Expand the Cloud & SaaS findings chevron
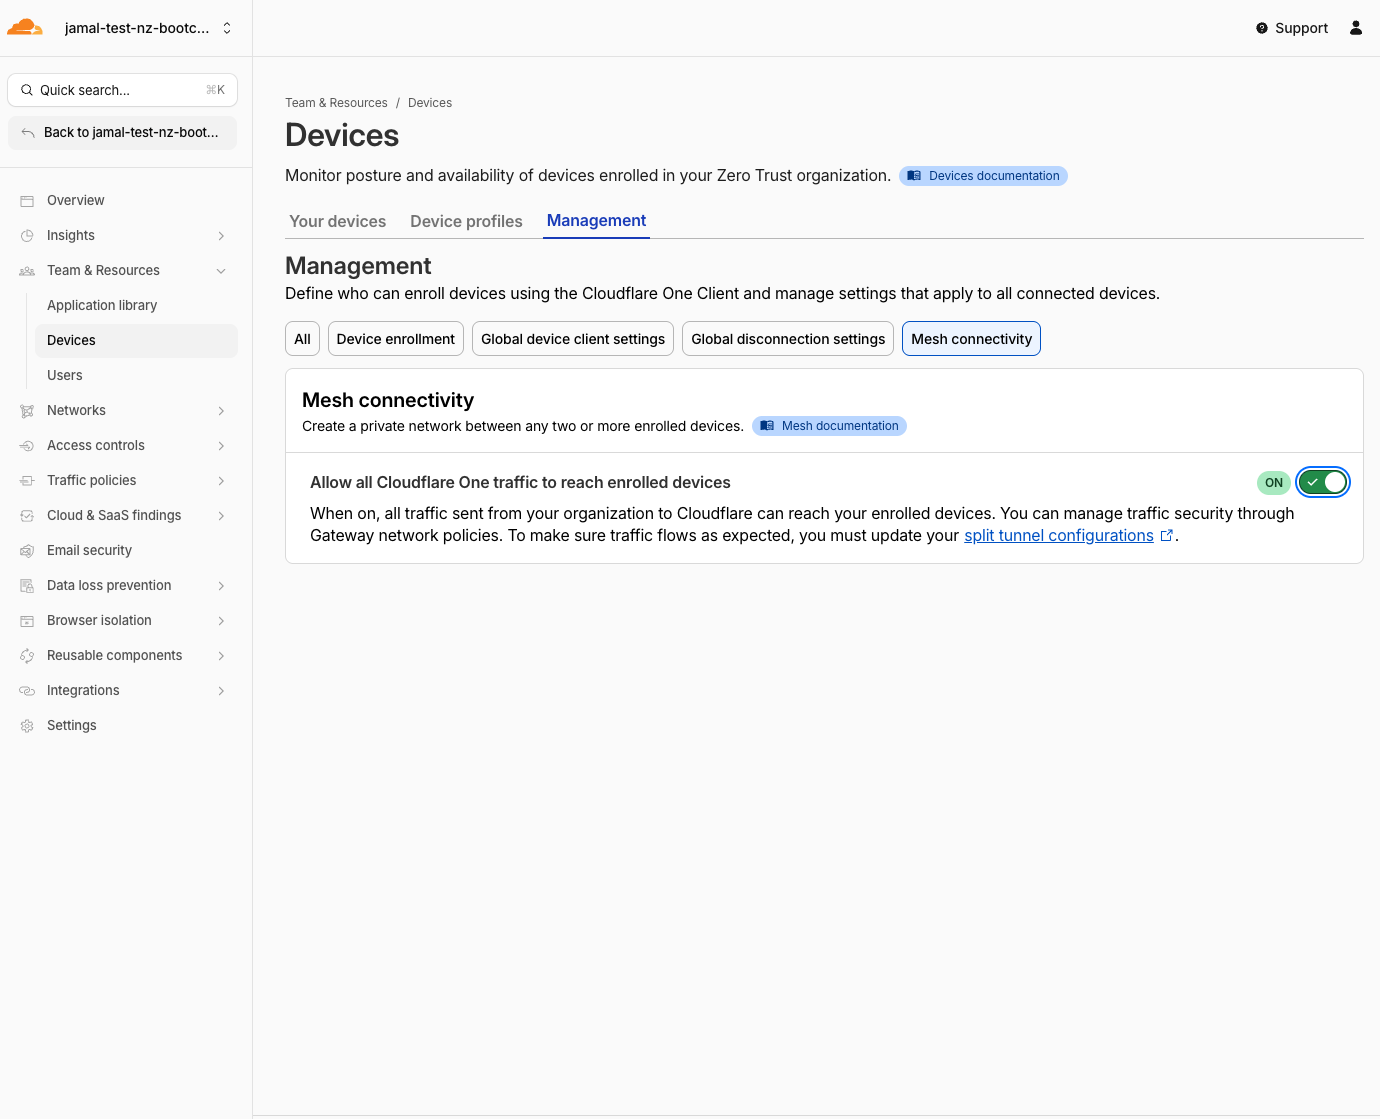Screen dimensions: 1380x1119 221,516
